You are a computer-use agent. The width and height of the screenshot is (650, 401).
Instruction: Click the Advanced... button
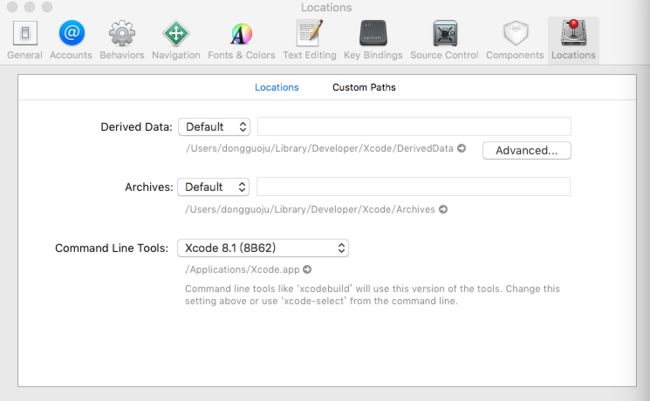click(526, 150)
